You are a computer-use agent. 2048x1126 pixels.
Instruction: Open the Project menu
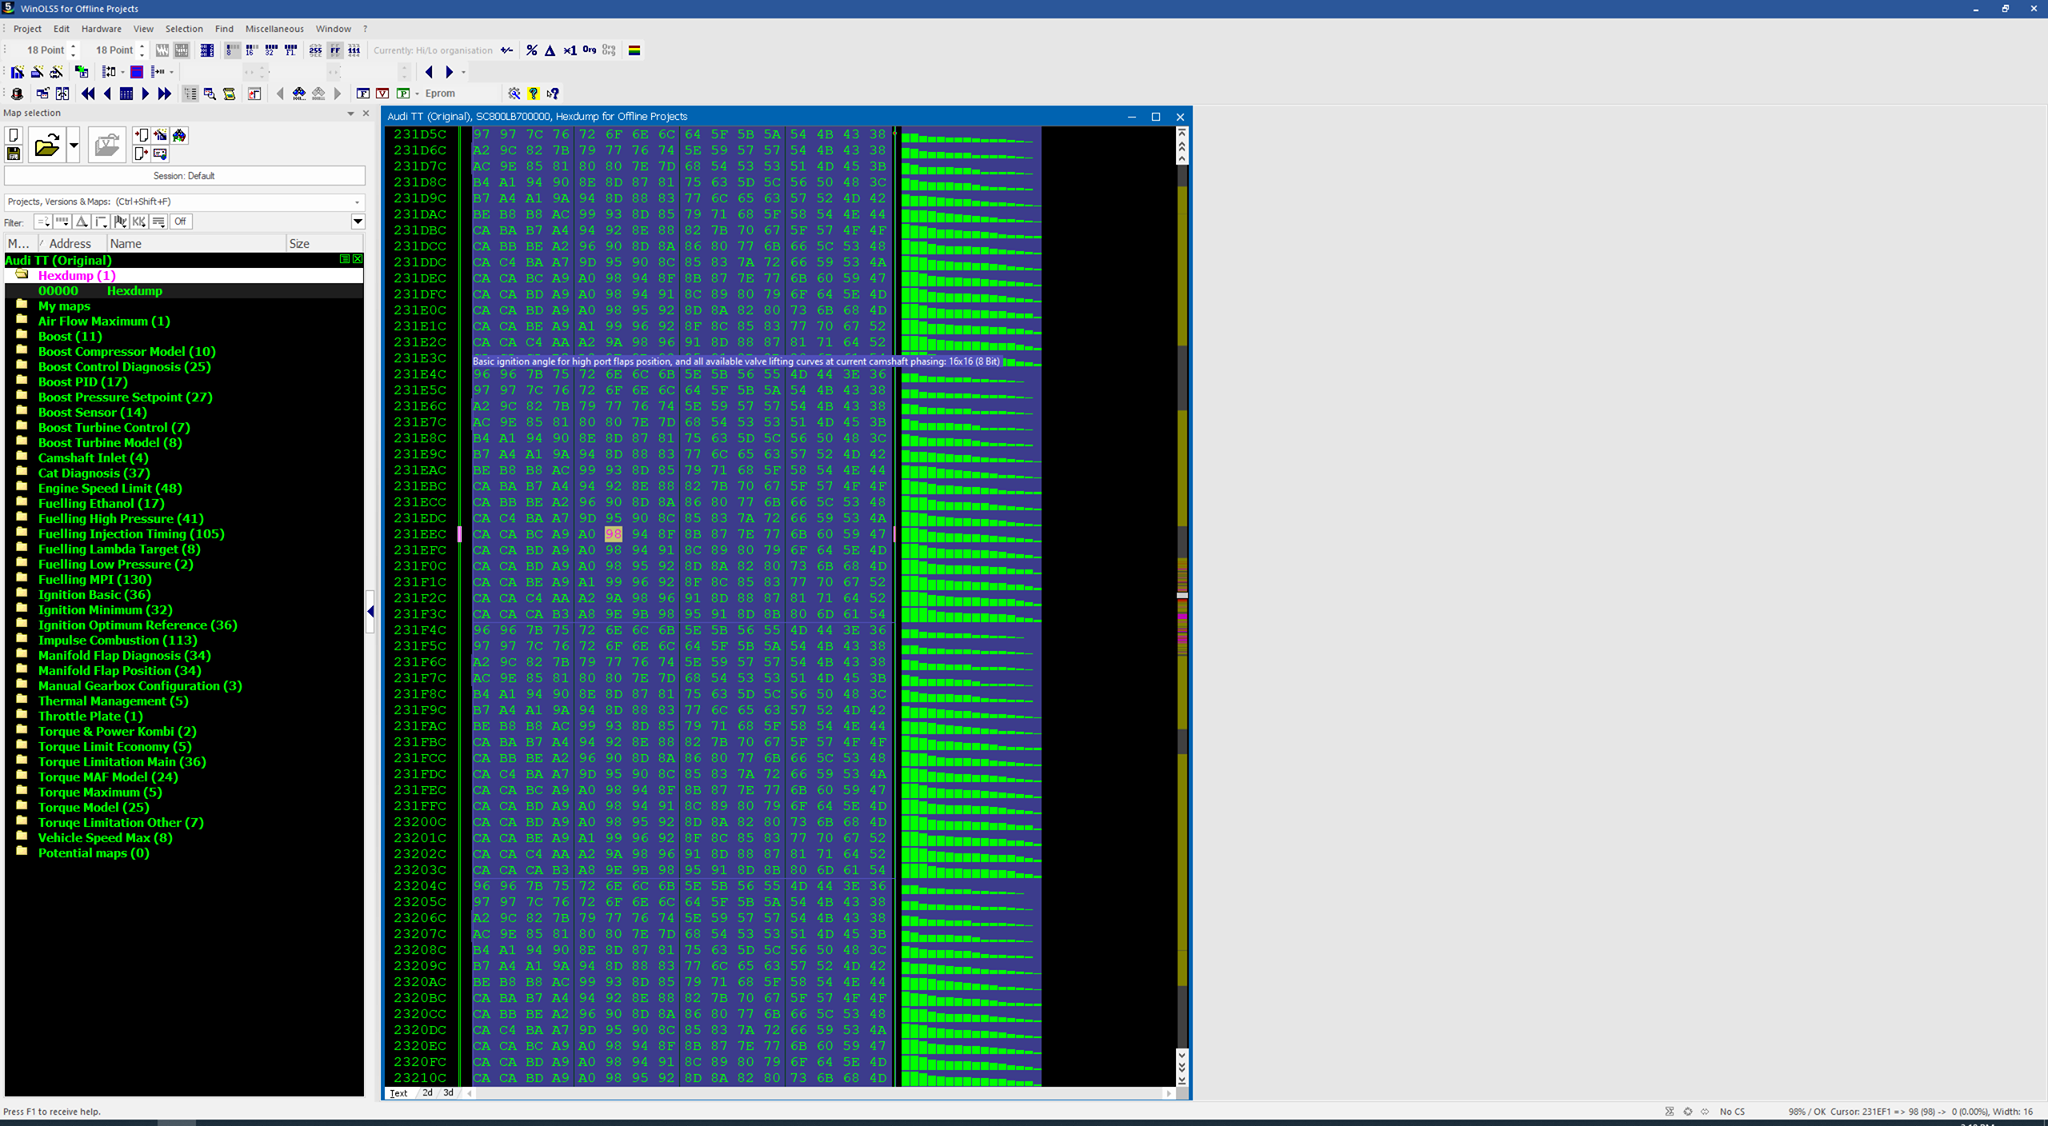pyautogui.click(x=27, y=29)
